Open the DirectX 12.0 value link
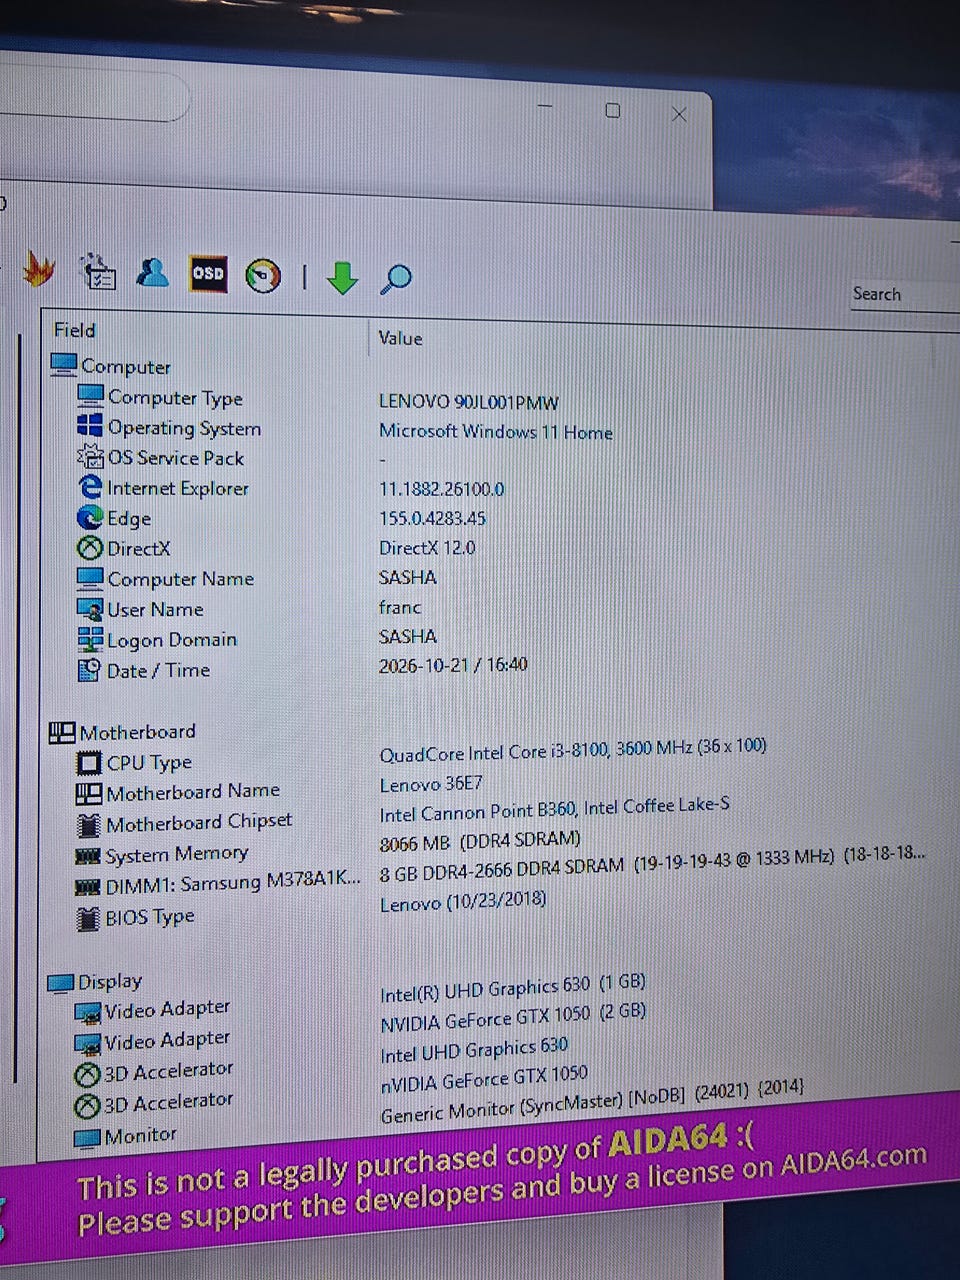The image size is (960, 1280). tap(427, 548)
